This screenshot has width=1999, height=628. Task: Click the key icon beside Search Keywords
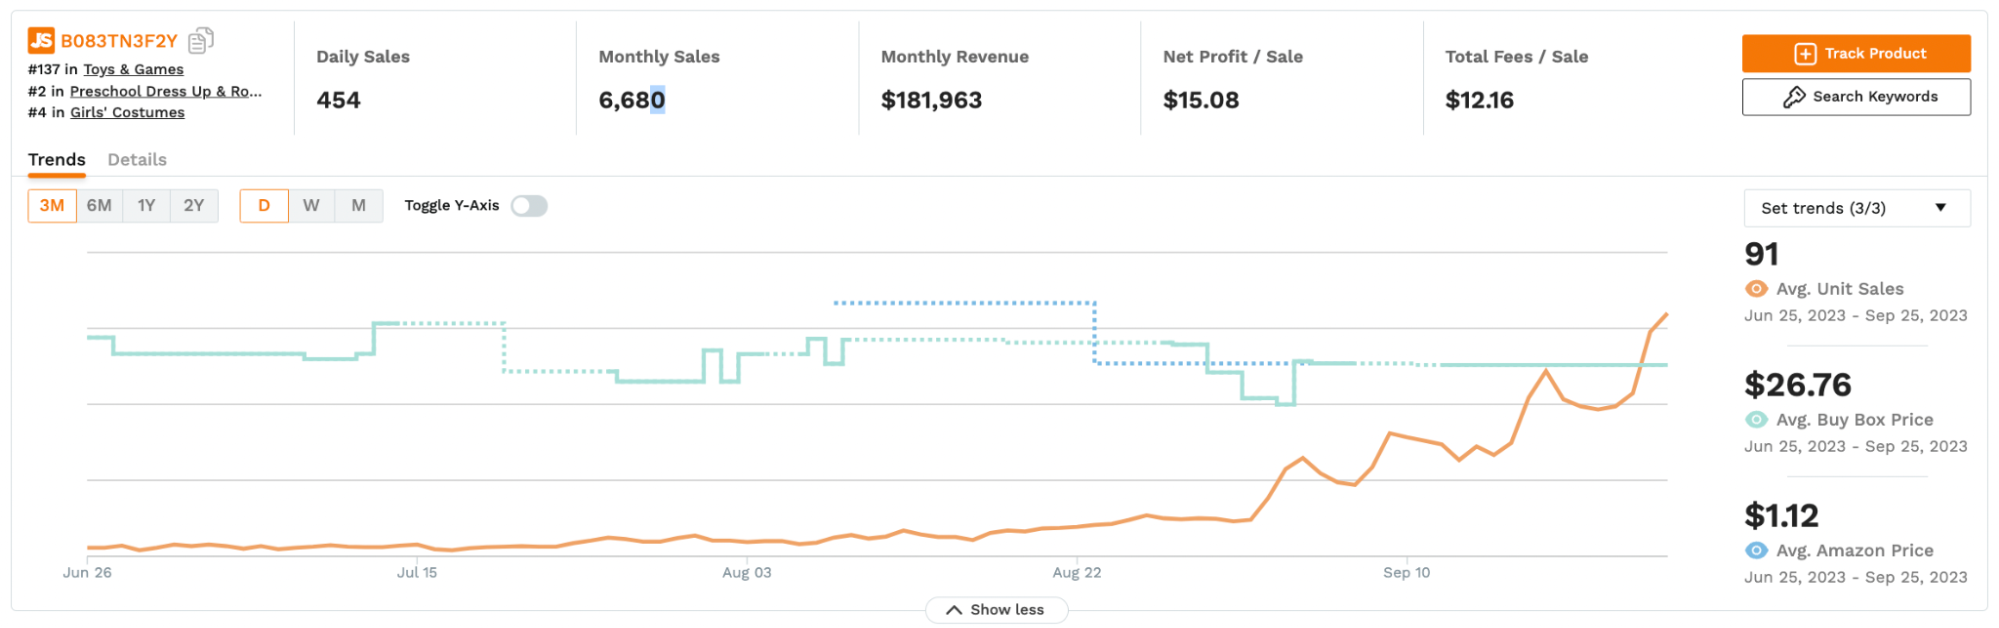click(x=1794, y=97)
